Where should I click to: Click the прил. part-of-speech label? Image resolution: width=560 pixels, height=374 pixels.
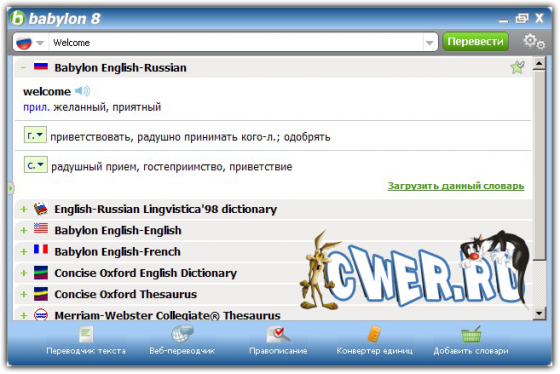36,107
